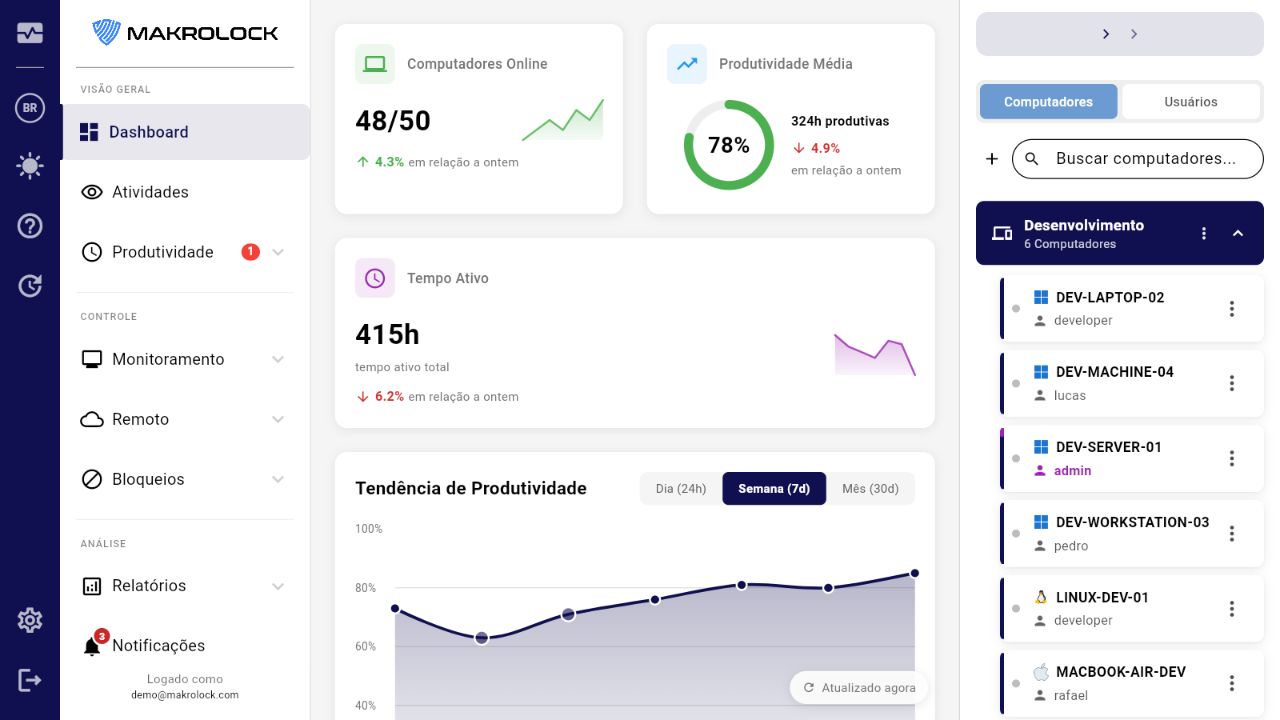Click the Produtividade clock icon

point(92,252)
